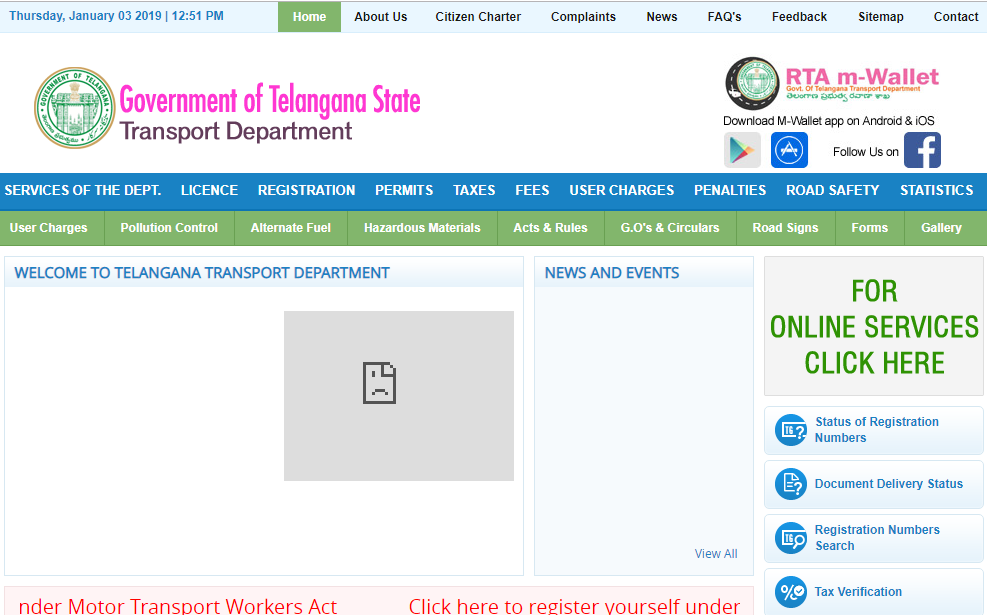Screen dimensions: 987x615
Task: Click the Registration Numbers Search icon
Action: (x=790, y=537)
